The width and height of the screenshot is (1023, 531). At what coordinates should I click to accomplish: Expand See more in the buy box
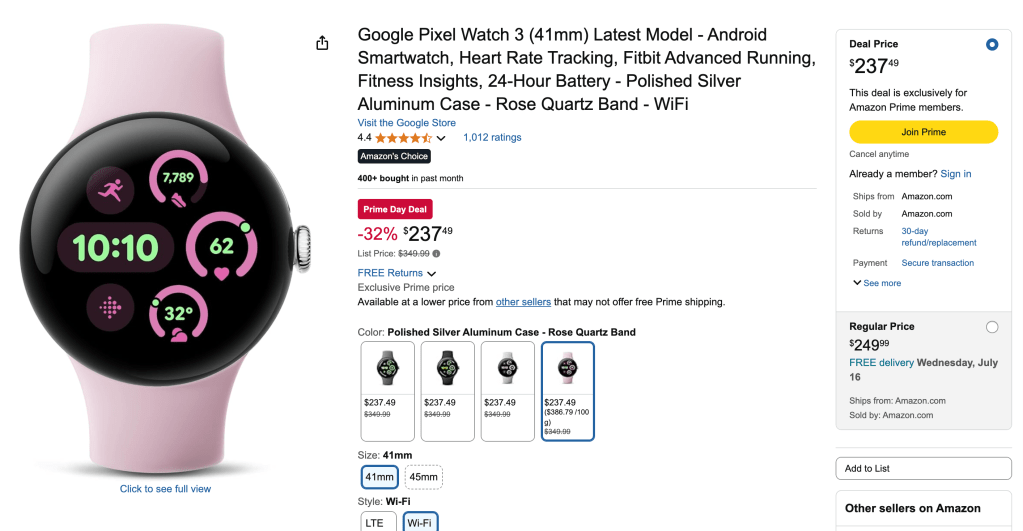tap(877, 283)
